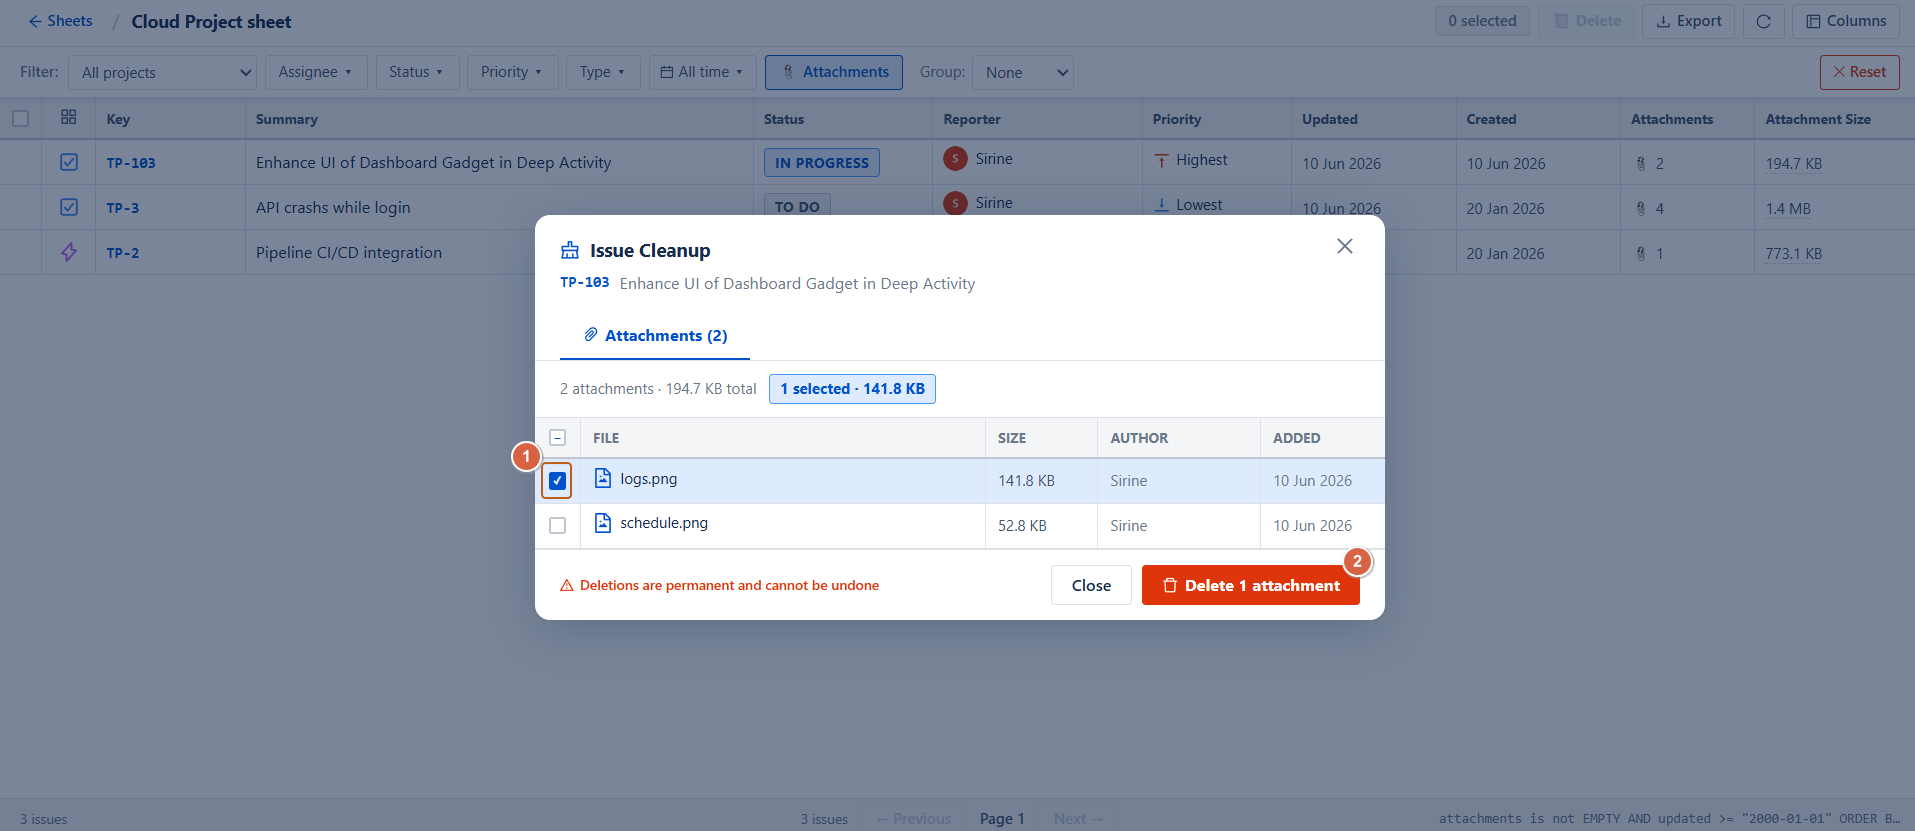Toggle the Attachments filter button
This screenshot has width=1915, height=831.
(834, 72)
